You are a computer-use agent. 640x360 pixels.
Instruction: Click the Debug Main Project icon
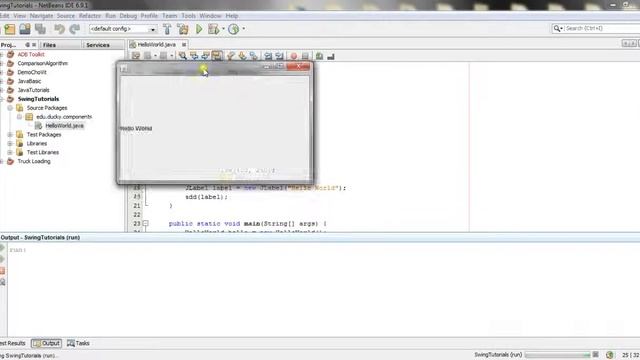pyautogui.click(x=213, y=29)
